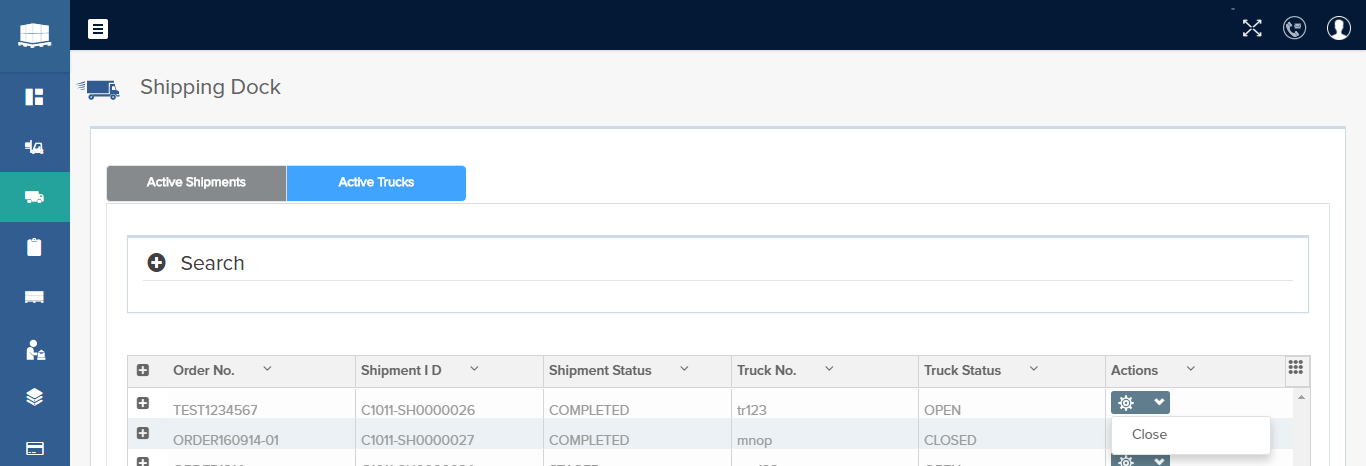Switch to Active Trucks tab

click(x=376, y=183)
